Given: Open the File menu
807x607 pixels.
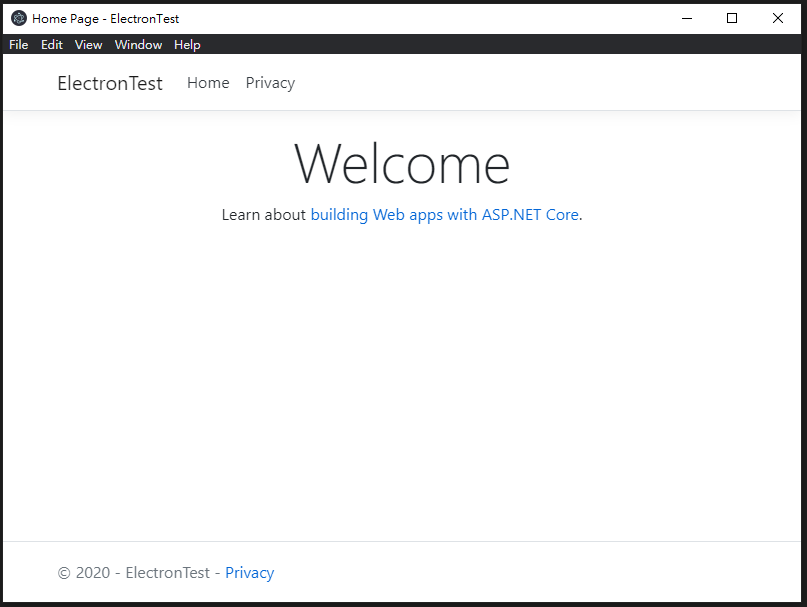Looking at the screenshot, I should (x=19, y=45).
